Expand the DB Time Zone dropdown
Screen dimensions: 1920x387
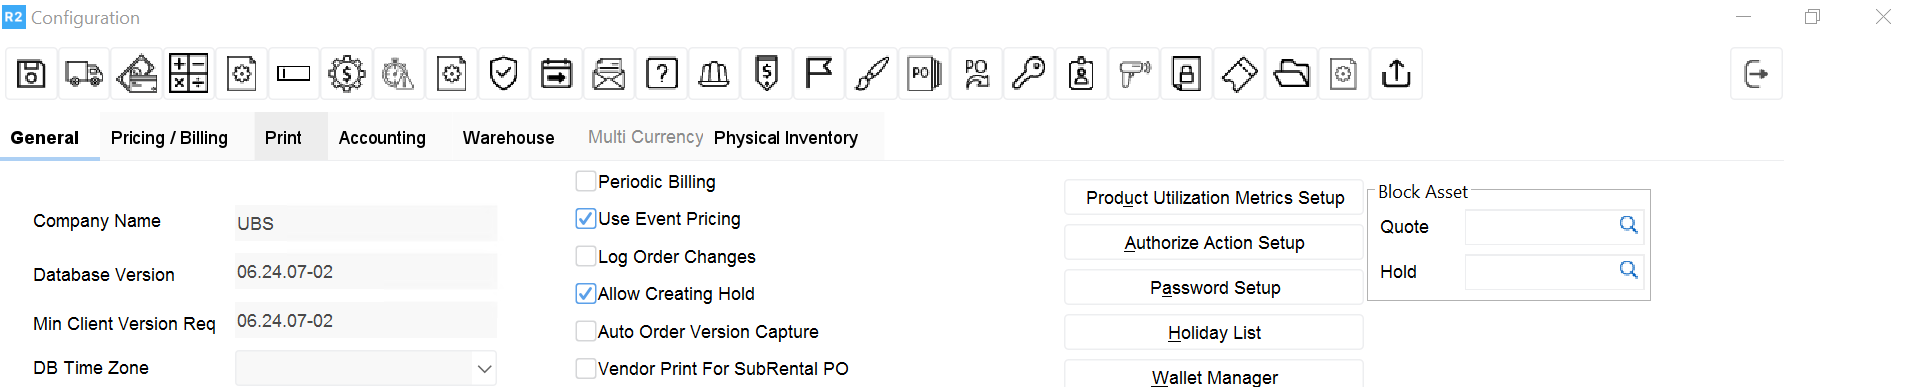484,368
